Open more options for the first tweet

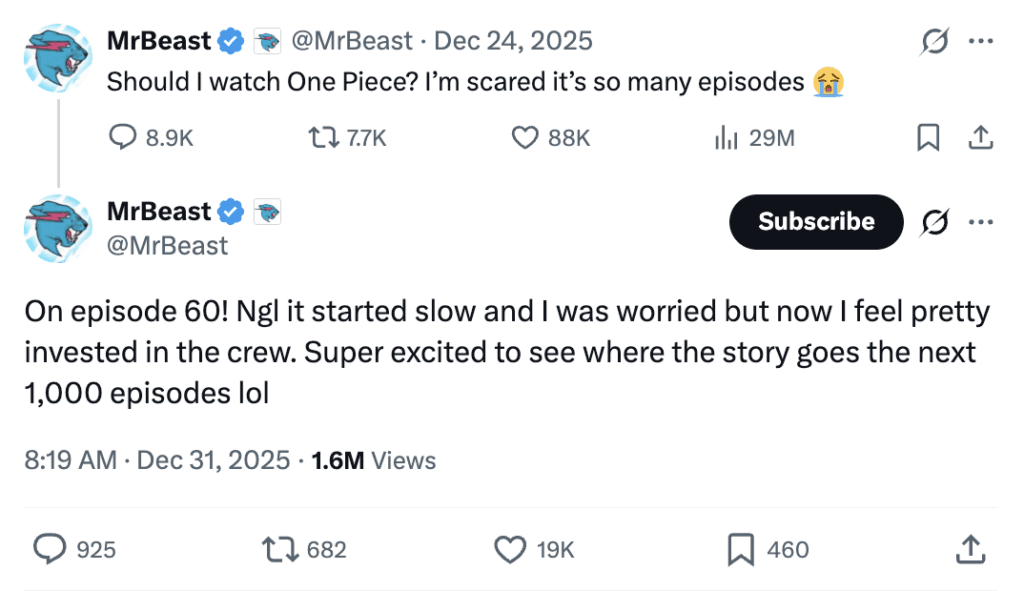tap(981, 41)
